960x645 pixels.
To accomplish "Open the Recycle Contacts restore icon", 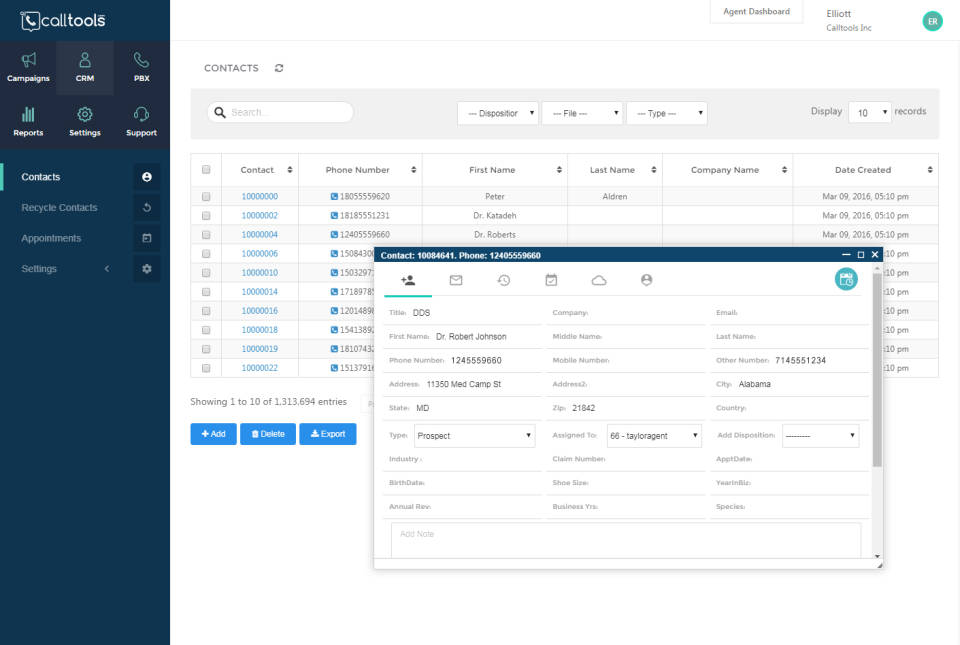I will (146, 207).
